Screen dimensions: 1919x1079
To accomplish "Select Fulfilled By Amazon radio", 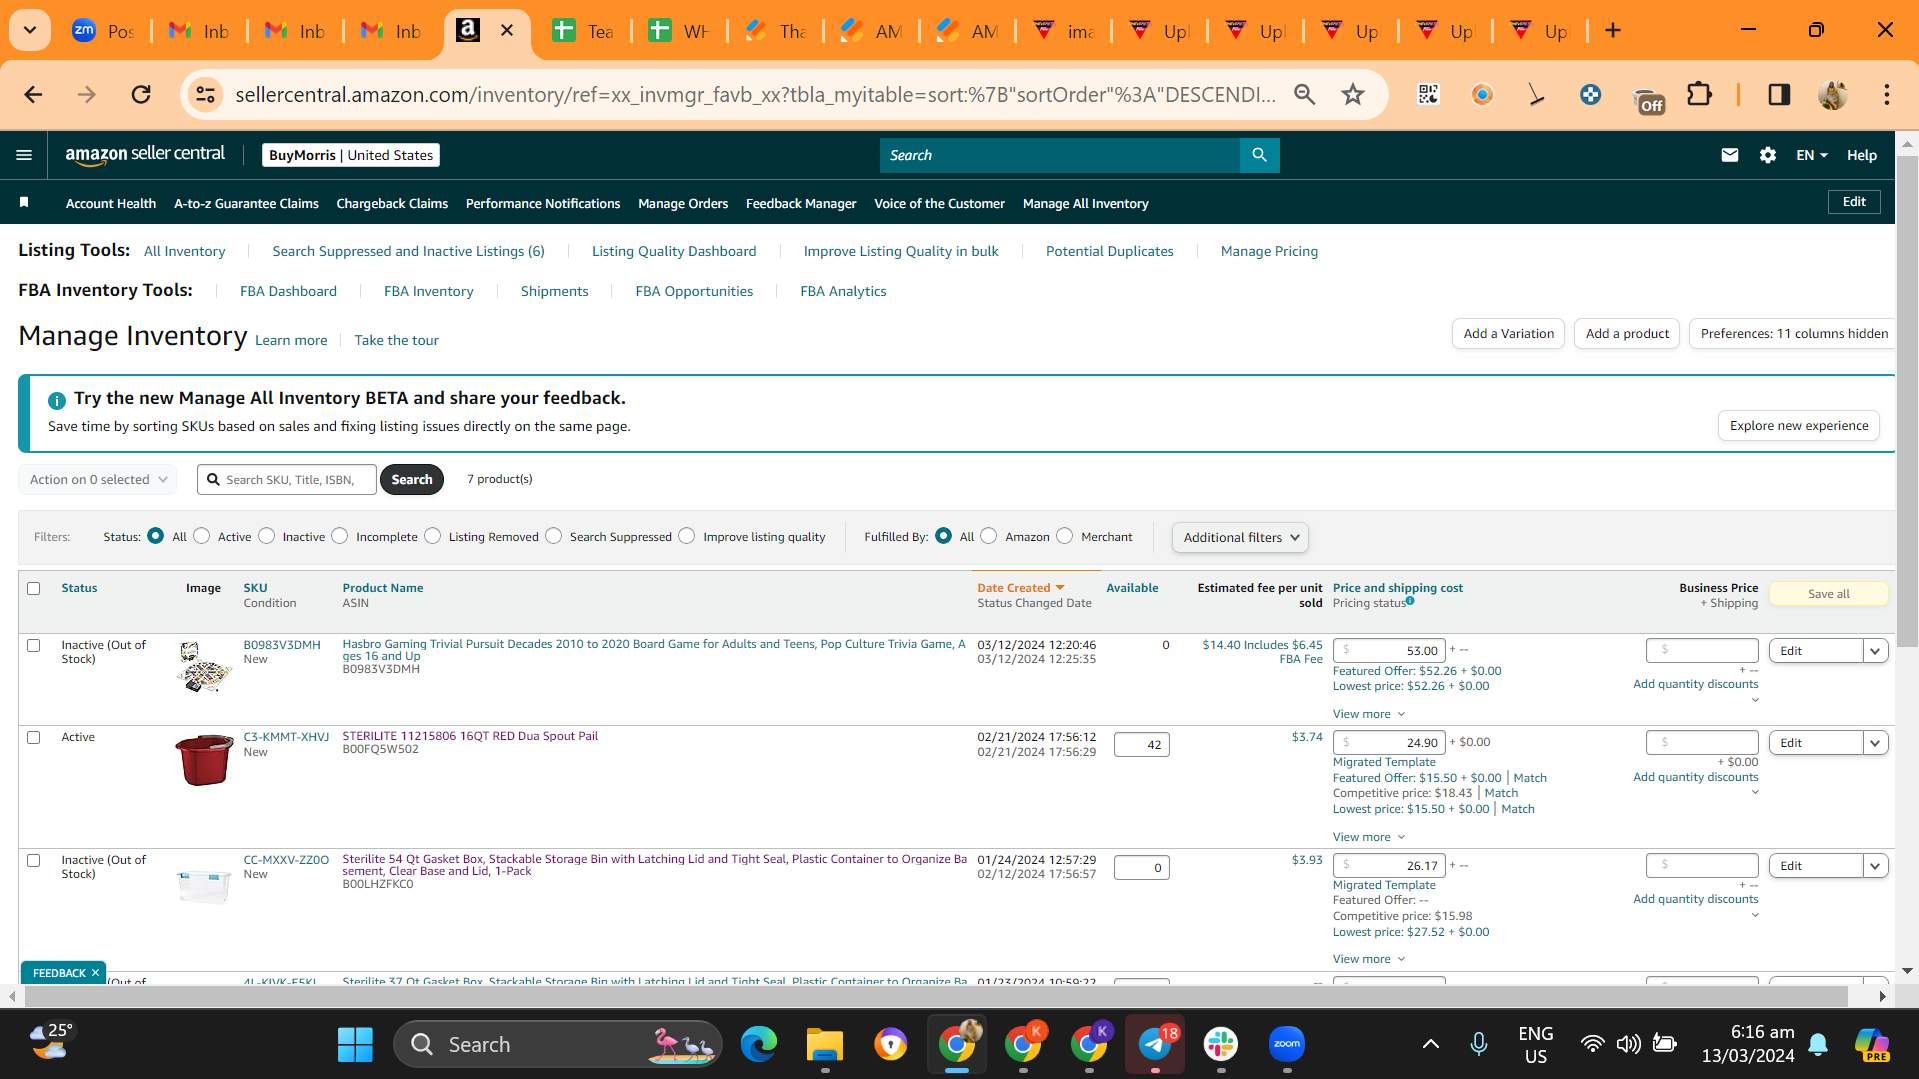I will 989,536.
